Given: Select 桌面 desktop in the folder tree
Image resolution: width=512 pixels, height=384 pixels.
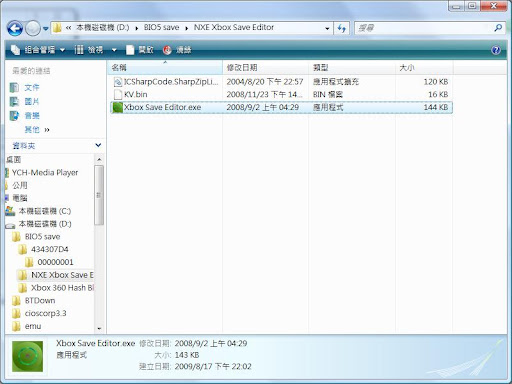Looking at the screenshot, I should (x=13, y=160).
